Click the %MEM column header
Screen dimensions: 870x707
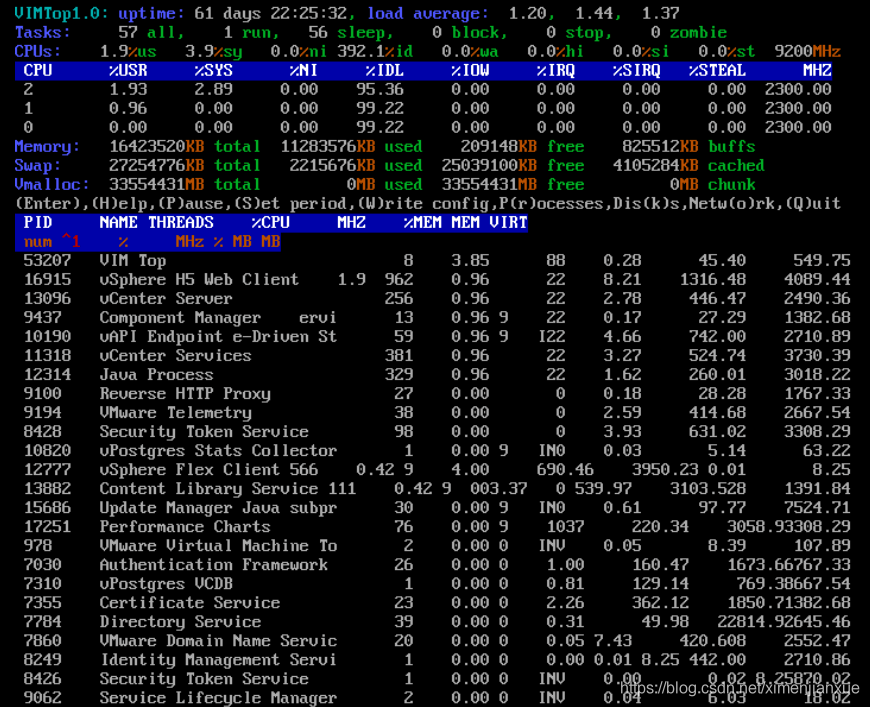[x=423, y=223]
